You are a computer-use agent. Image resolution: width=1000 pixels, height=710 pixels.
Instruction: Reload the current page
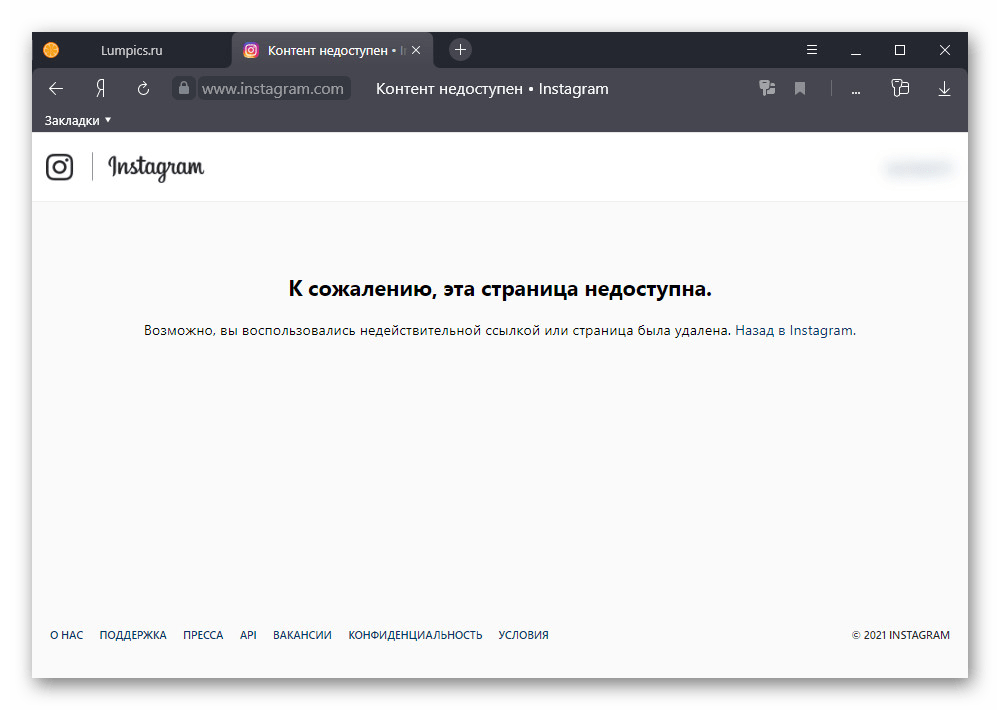pos(143,88)
